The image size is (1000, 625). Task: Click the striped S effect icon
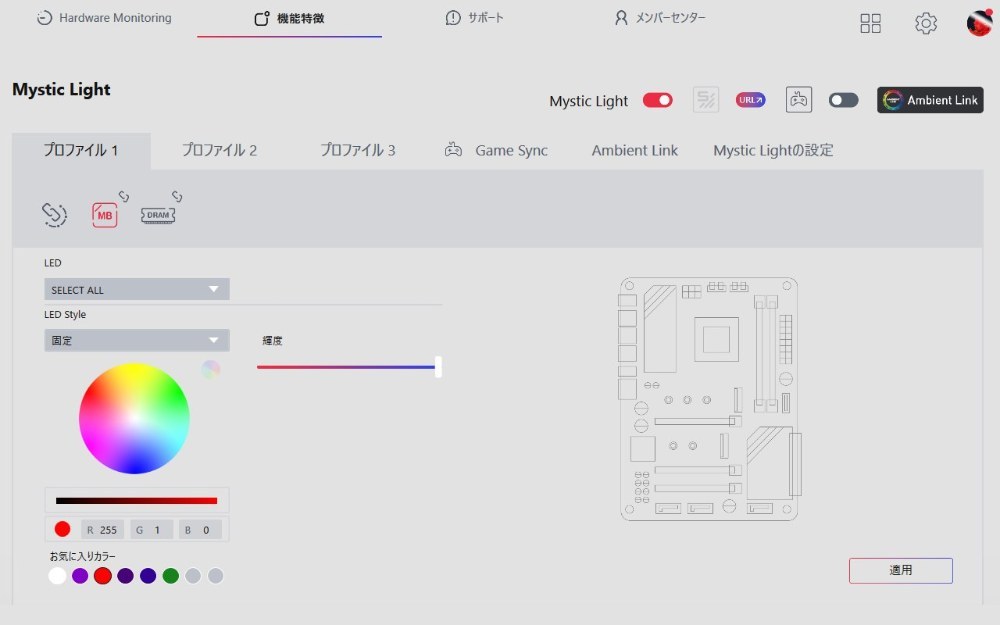pyautogui.click(x=706, y=100)
